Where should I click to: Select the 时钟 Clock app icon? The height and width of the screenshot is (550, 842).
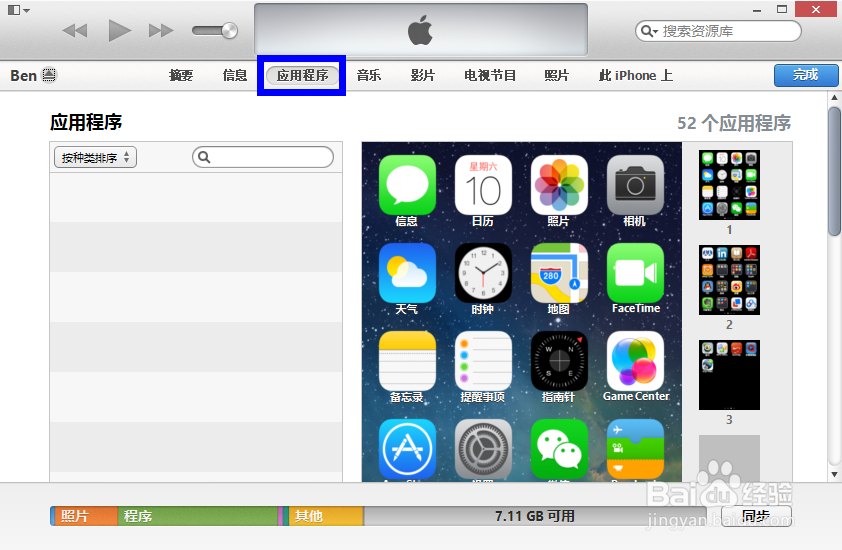[x=483, y=273]
